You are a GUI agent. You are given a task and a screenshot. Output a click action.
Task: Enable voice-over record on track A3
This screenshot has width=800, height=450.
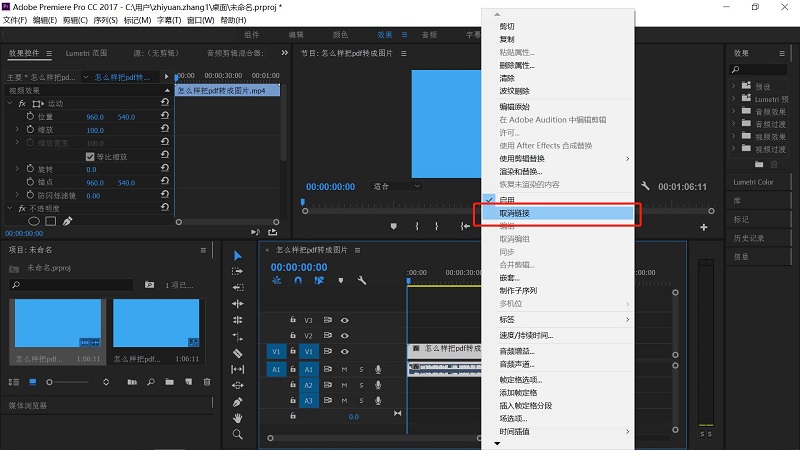378,401
